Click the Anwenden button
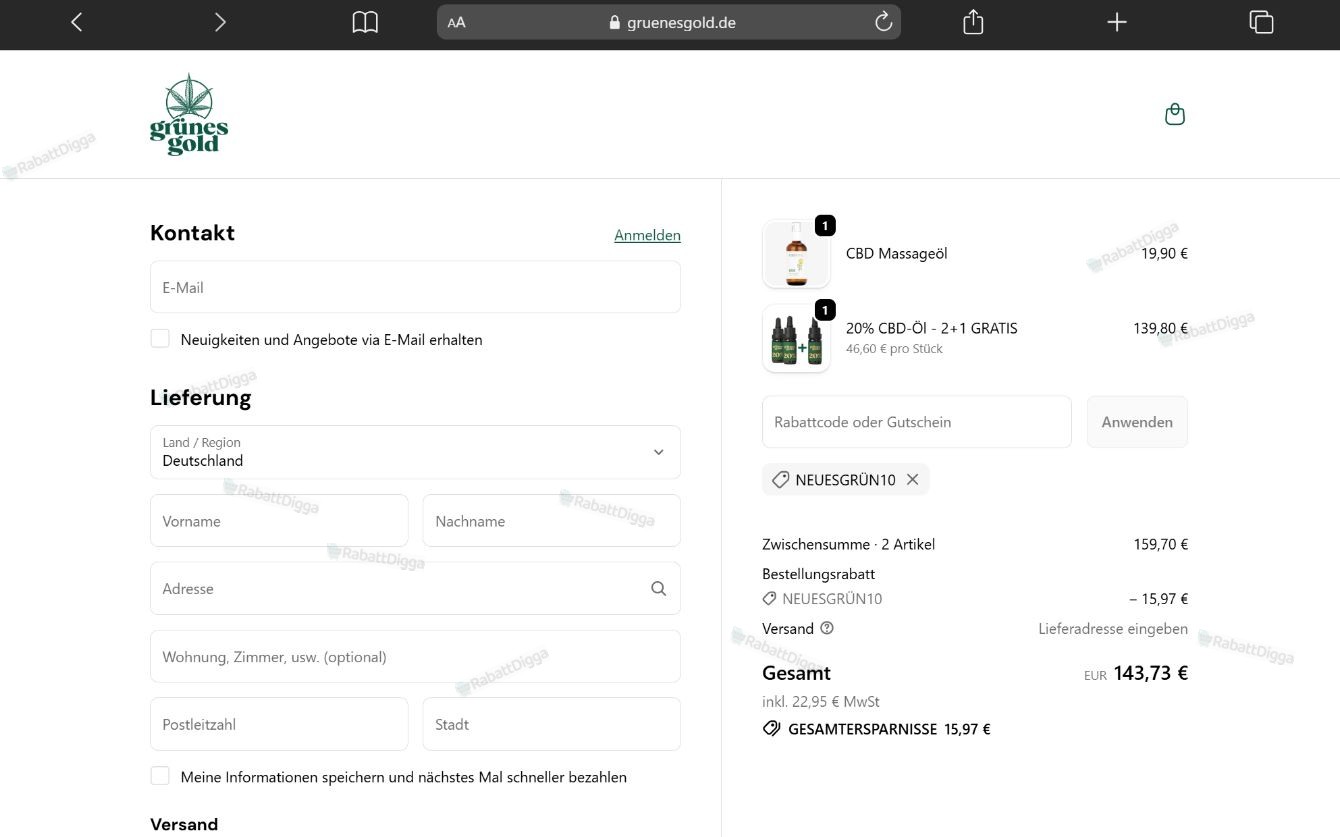1340x837 pixels. pos(1137,422)
